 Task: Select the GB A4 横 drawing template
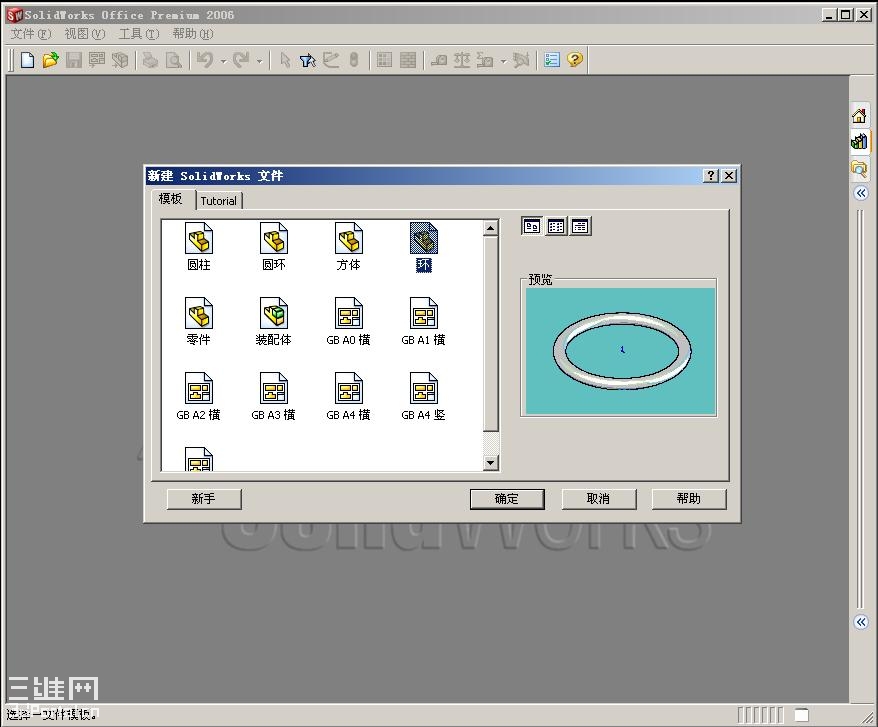(x=348, y=397)
